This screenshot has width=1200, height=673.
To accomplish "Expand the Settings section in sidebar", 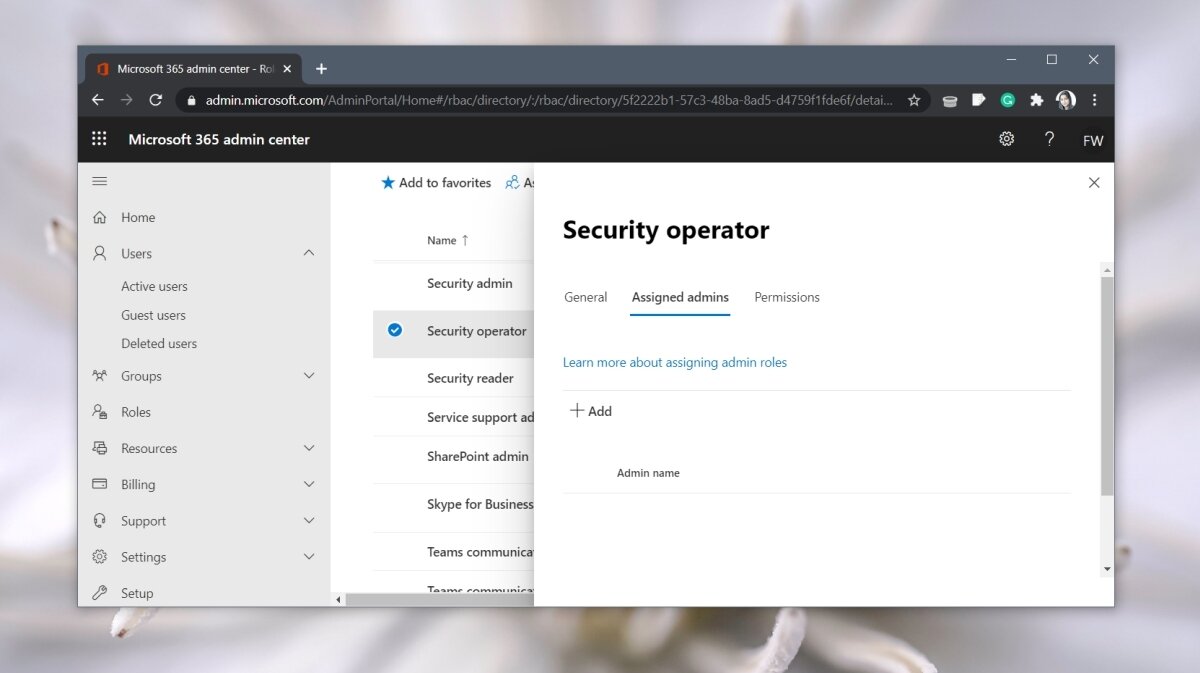I will [x=309, y=556].
